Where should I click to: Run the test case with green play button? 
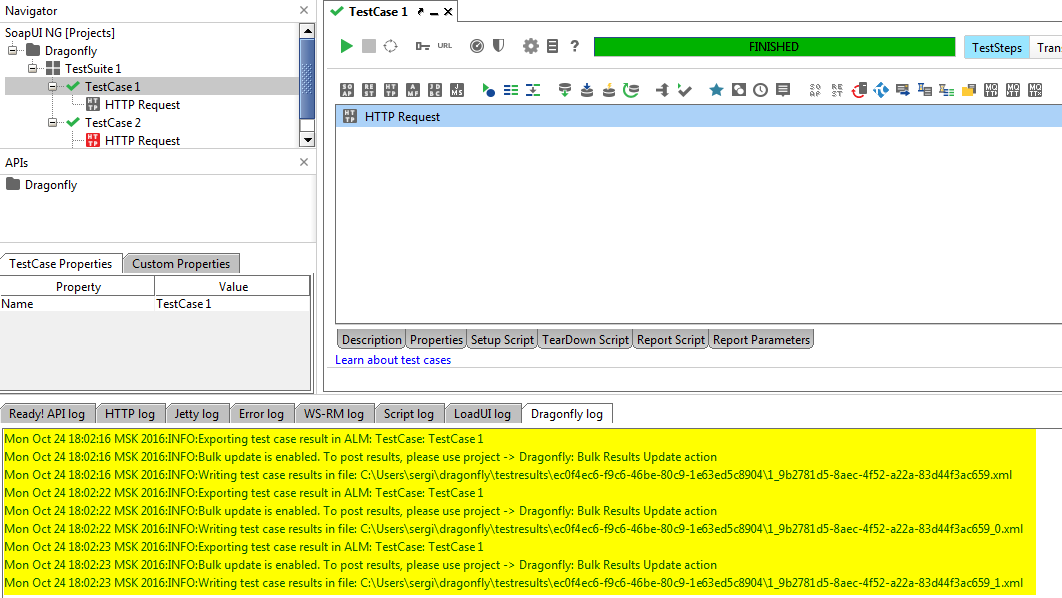[346, 46]
